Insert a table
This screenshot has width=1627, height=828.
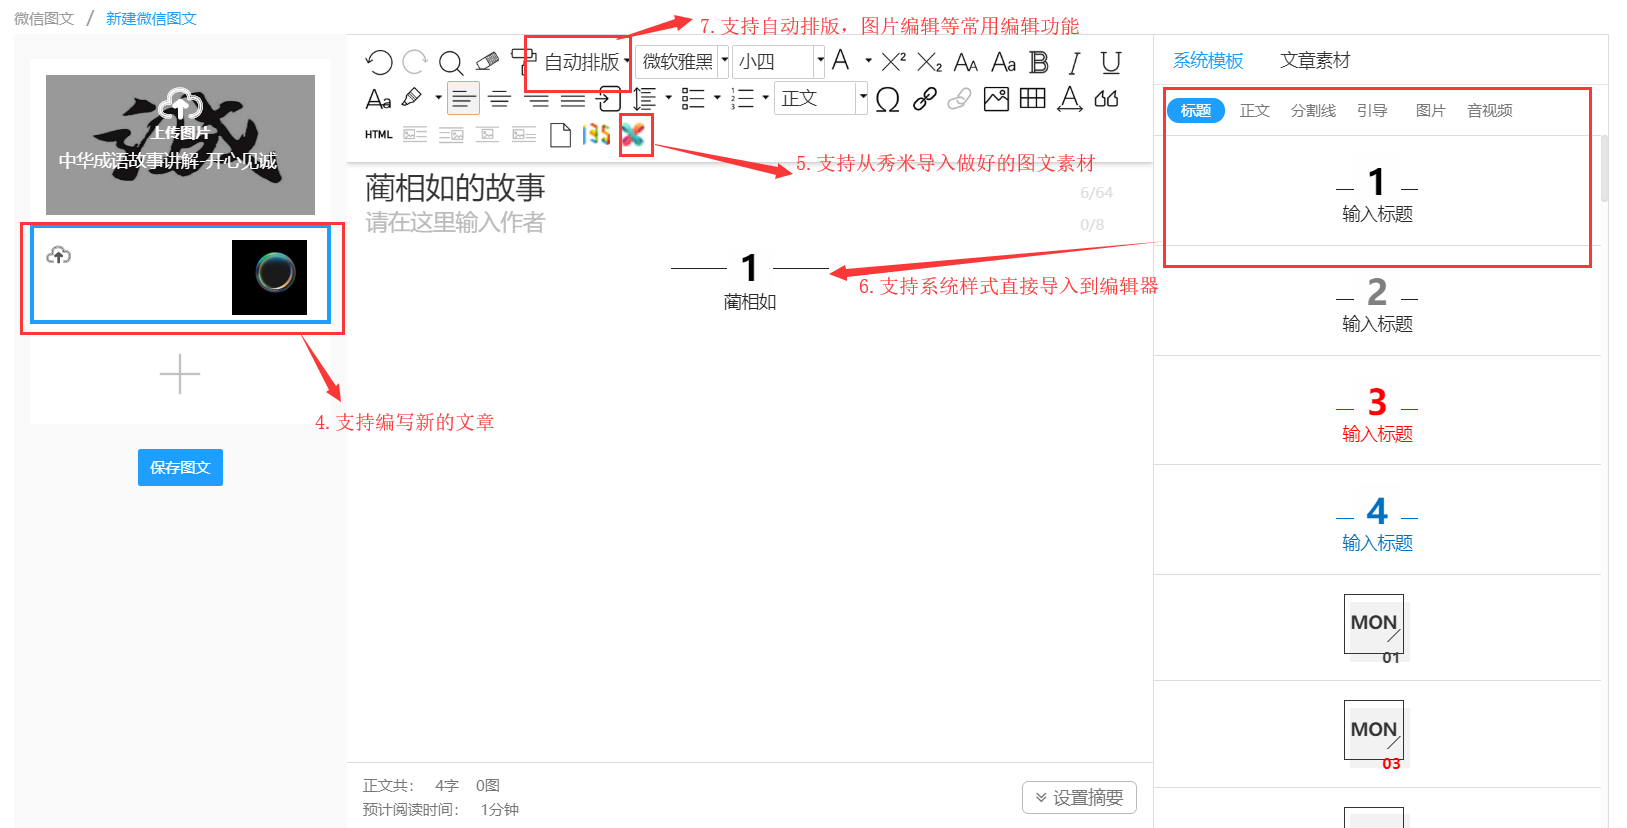[1033, 98]
